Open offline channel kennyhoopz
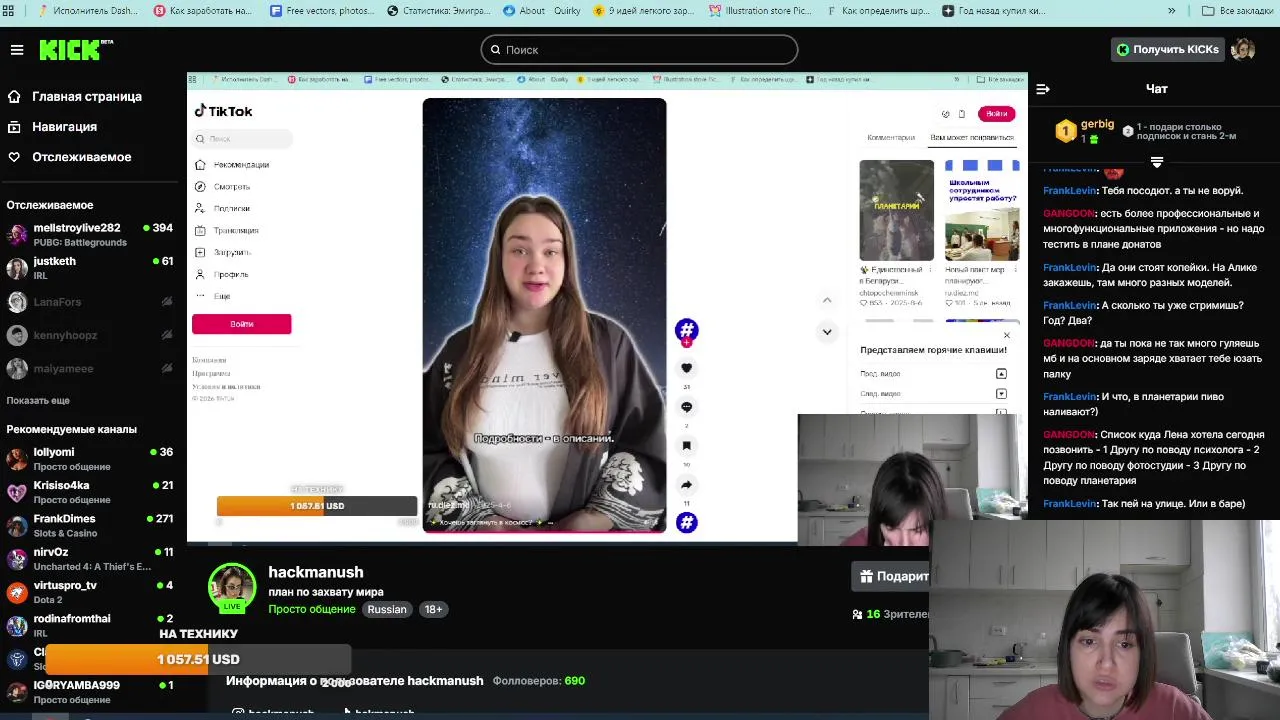The image size is (1280, 720). (x=91, y=335)
